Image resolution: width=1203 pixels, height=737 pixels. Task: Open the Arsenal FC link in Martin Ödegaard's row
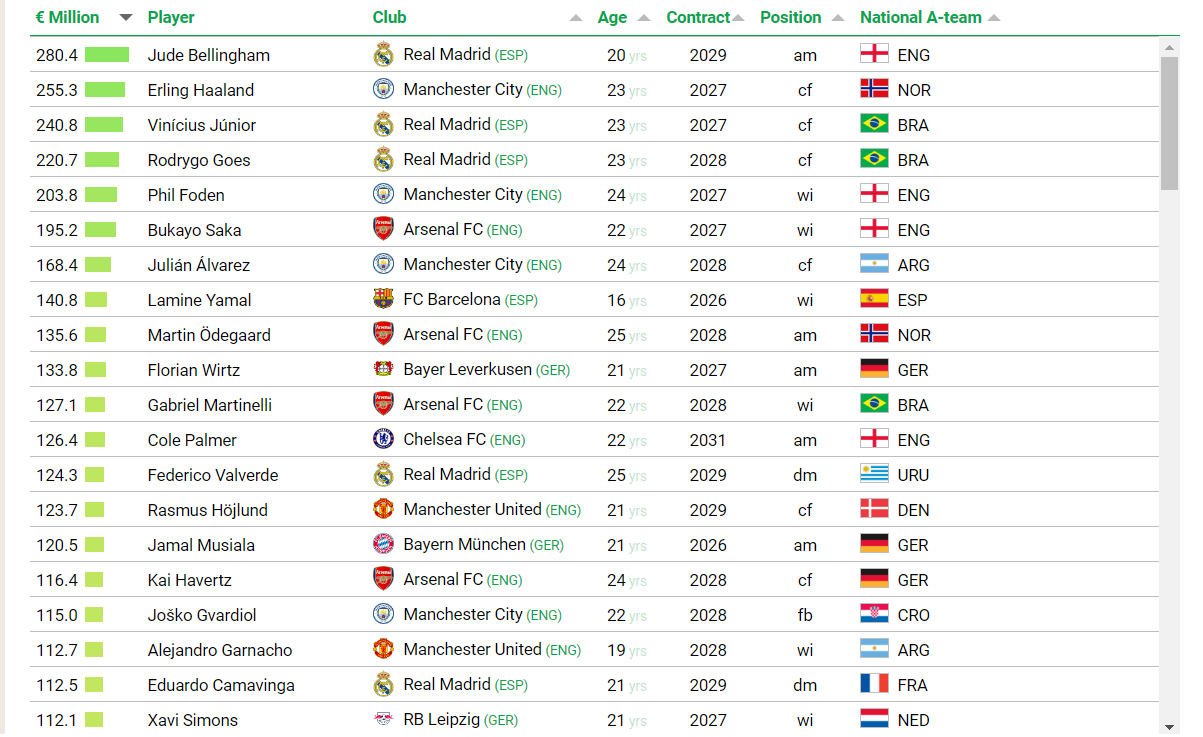[443, 334]
